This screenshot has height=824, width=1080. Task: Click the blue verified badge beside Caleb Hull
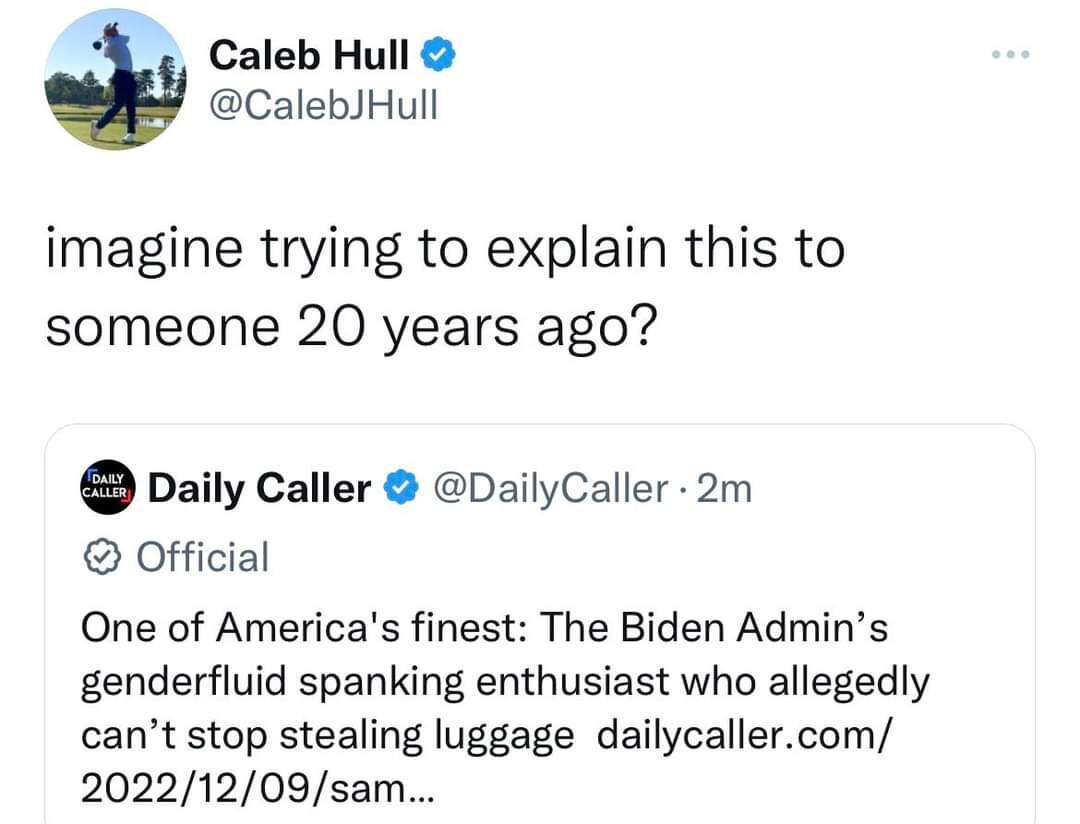coord(438,57)
